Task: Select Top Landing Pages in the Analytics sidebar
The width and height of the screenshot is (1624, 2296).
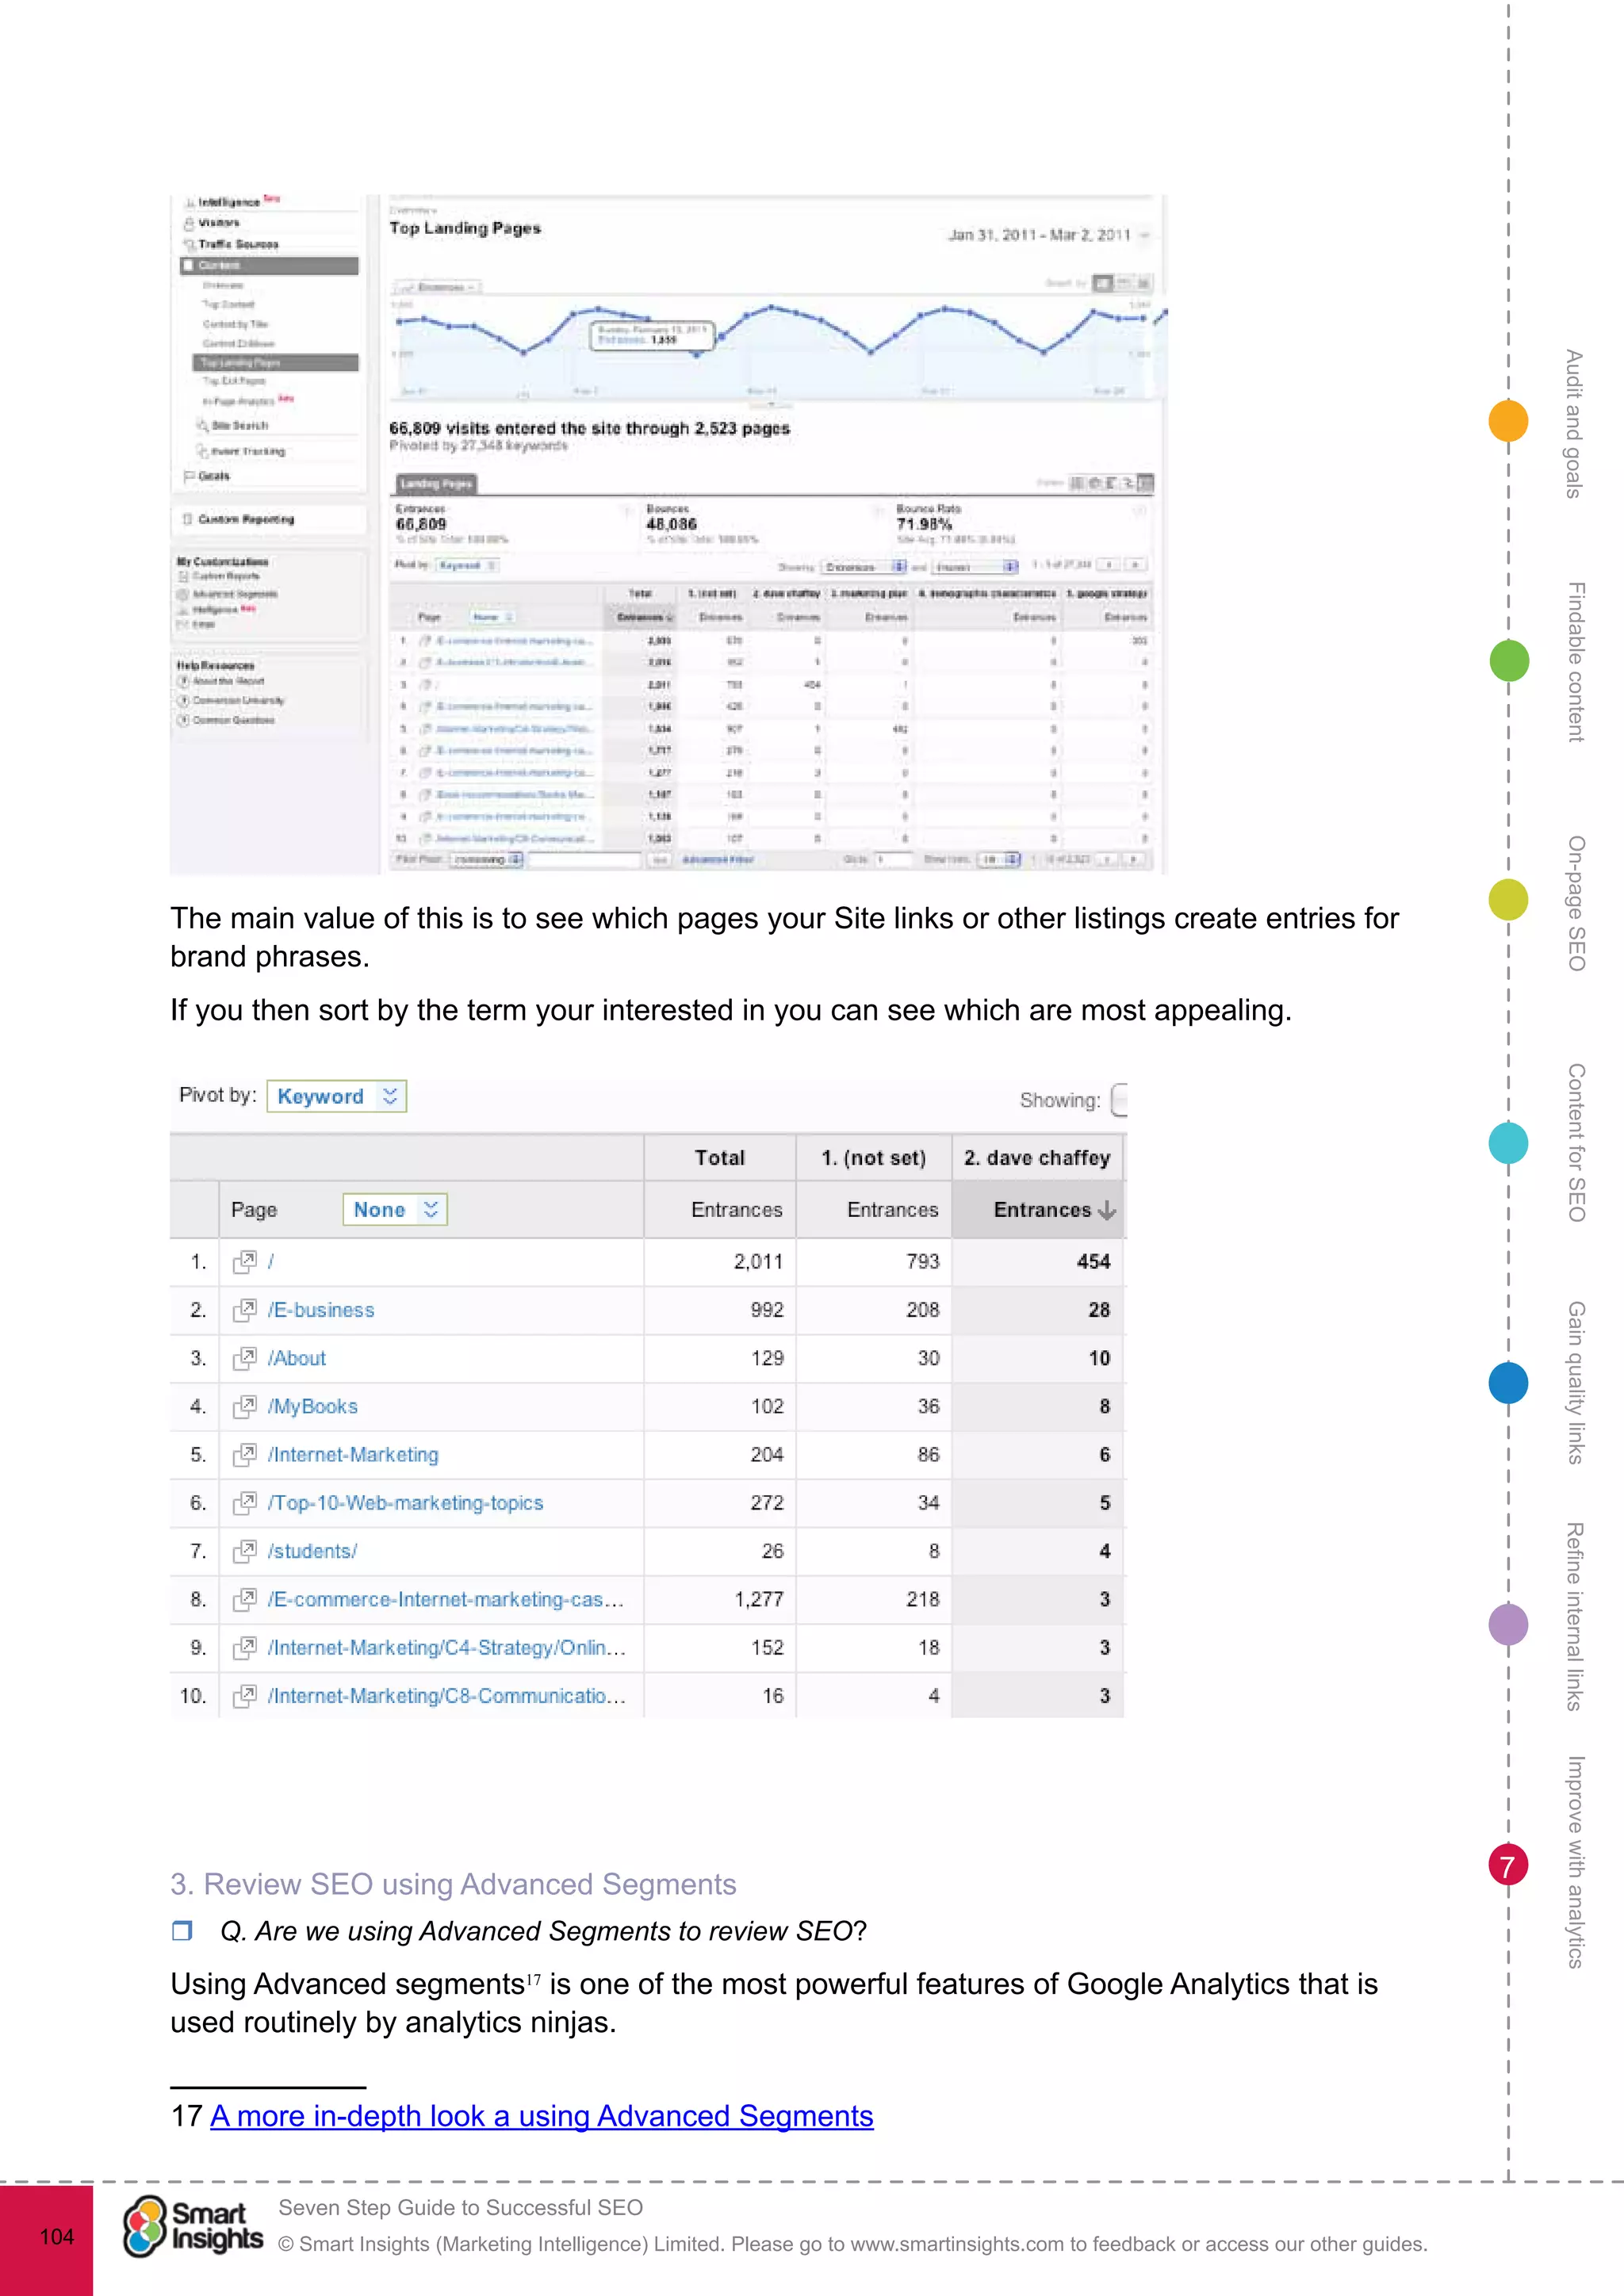Action: pyautogui.click(x=275, y=362)
